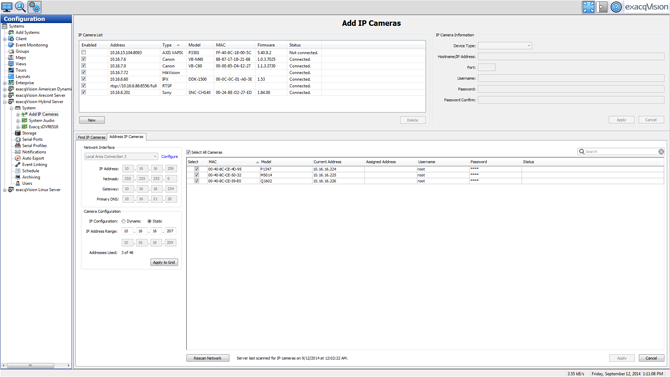Open Schedule tree item

31,171
